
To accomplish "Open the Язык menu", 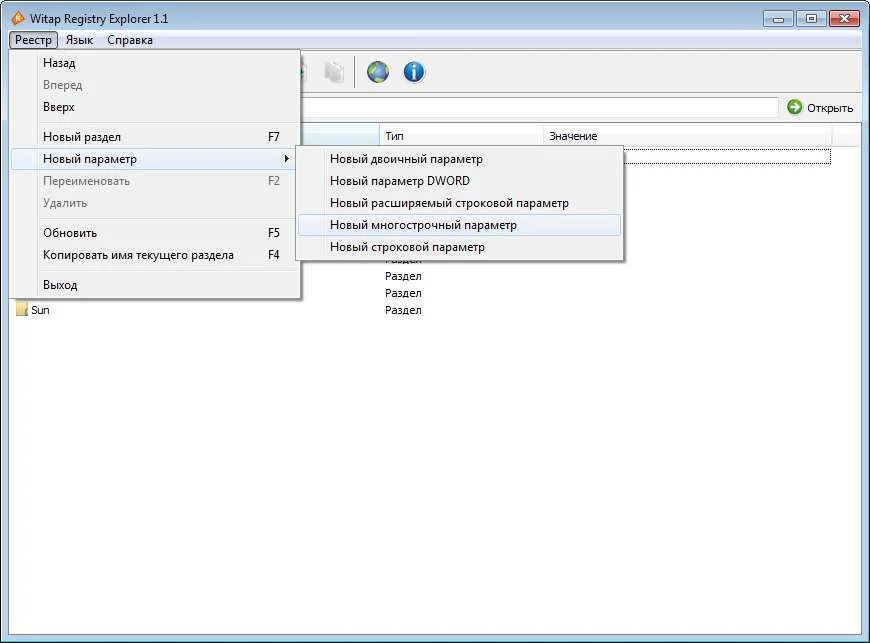I will pyautogui.click(x=79, y=40).
